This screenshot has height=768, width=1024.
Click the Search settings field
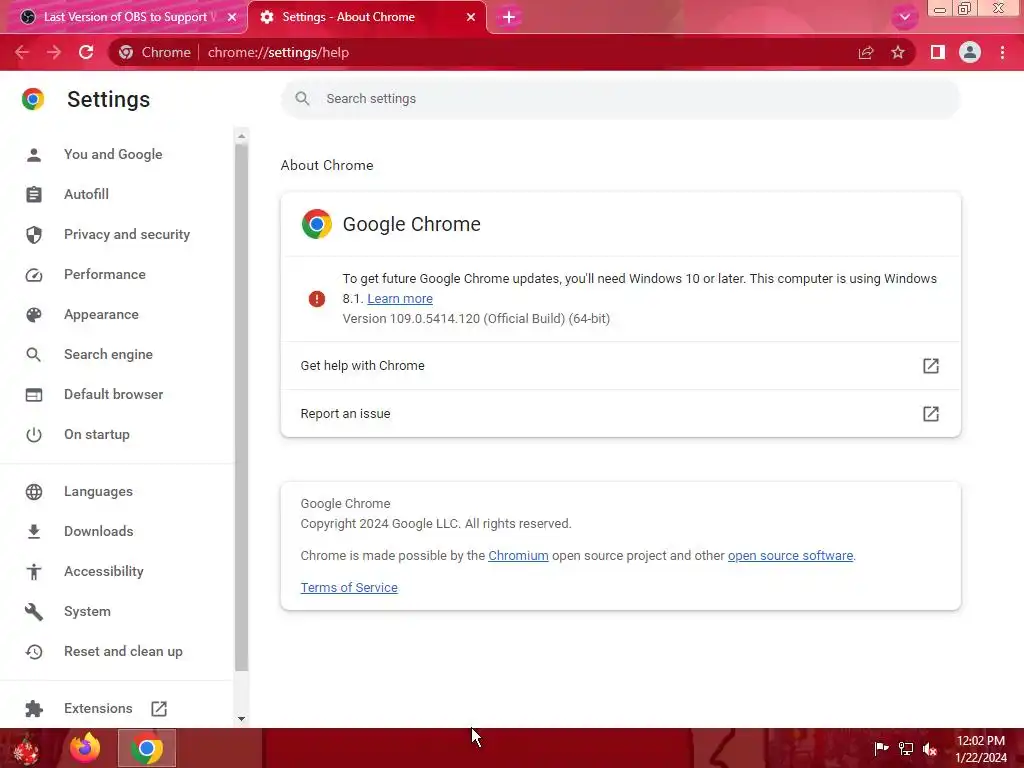[620, 99]
